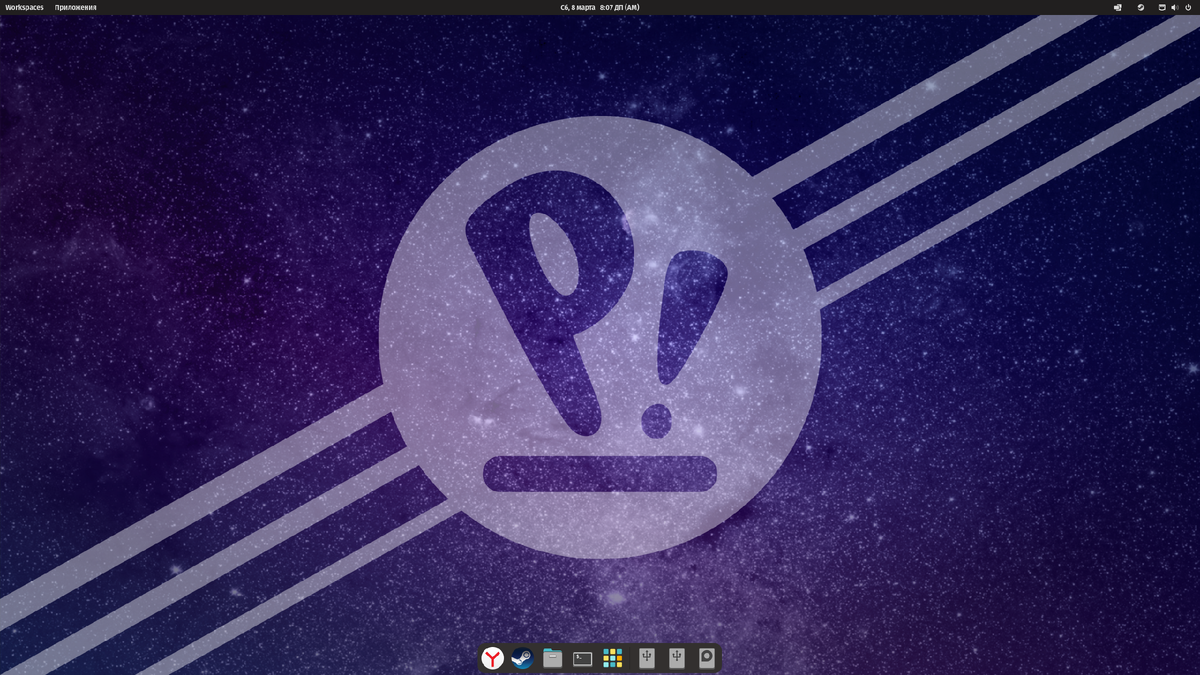
Task: Open the power menu icon
Action: coord(1188,7)
